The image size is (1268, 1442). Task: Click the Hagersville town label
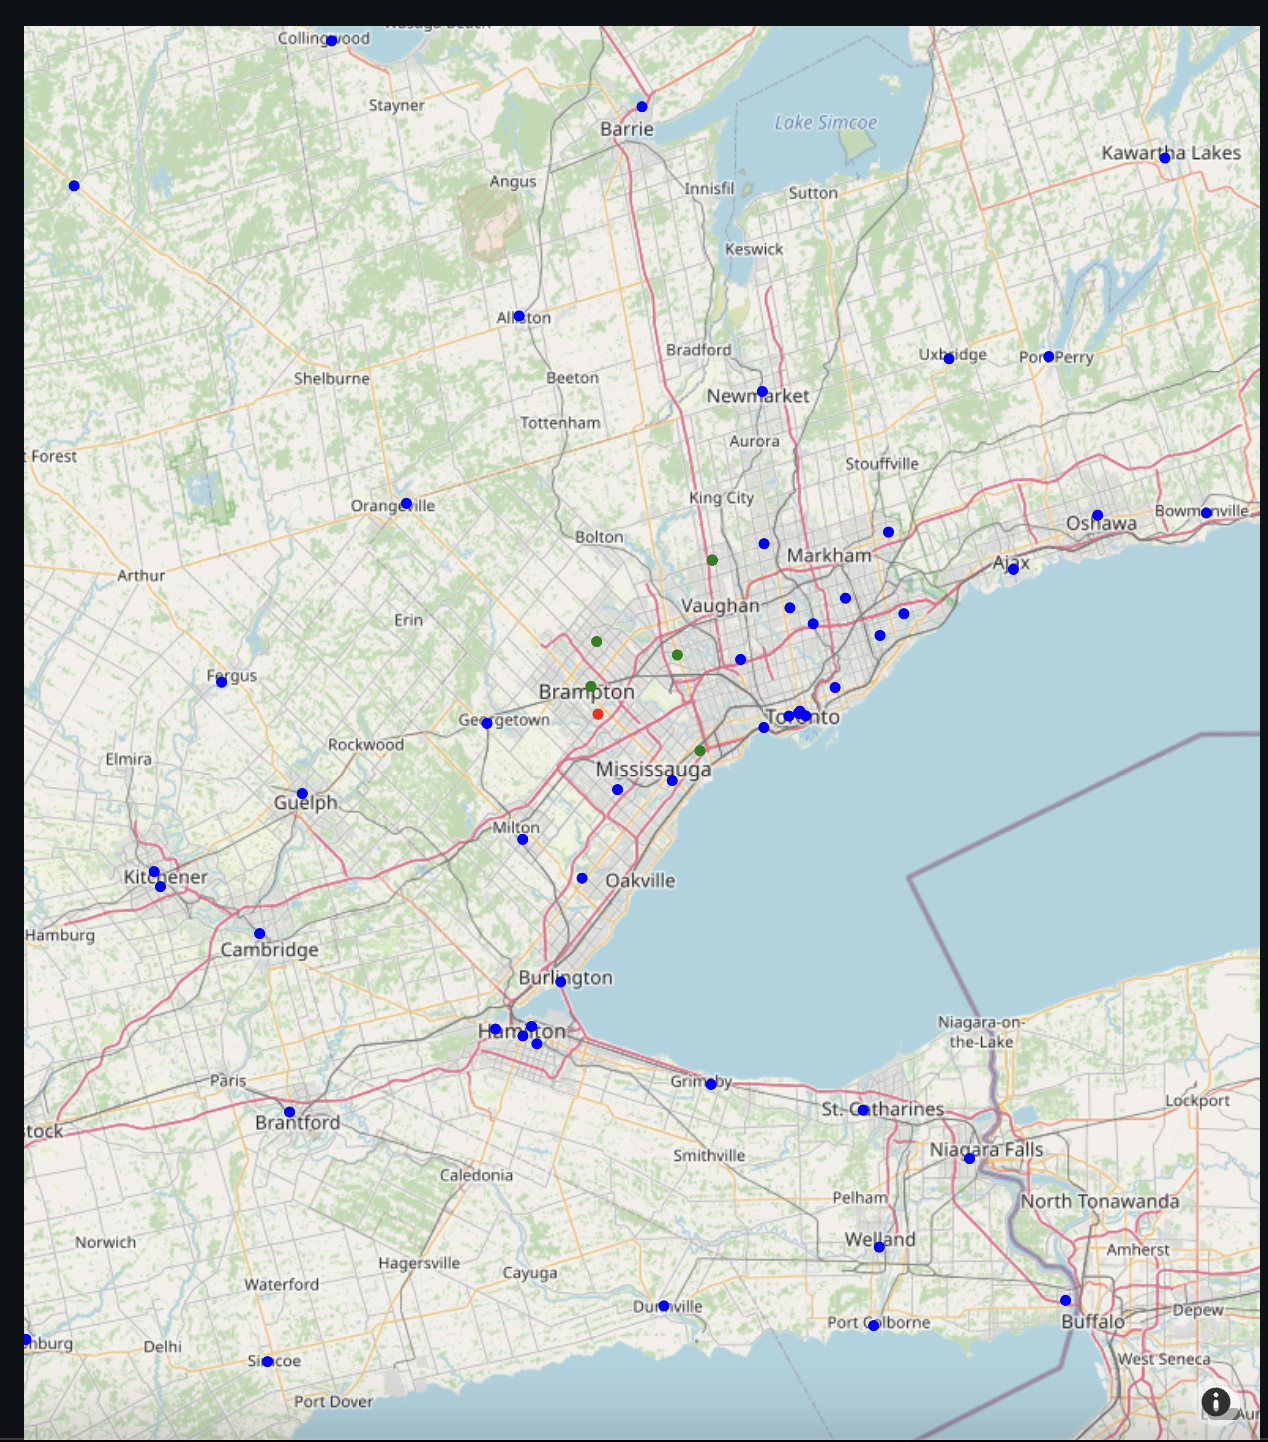click(x=420, y=1263)
